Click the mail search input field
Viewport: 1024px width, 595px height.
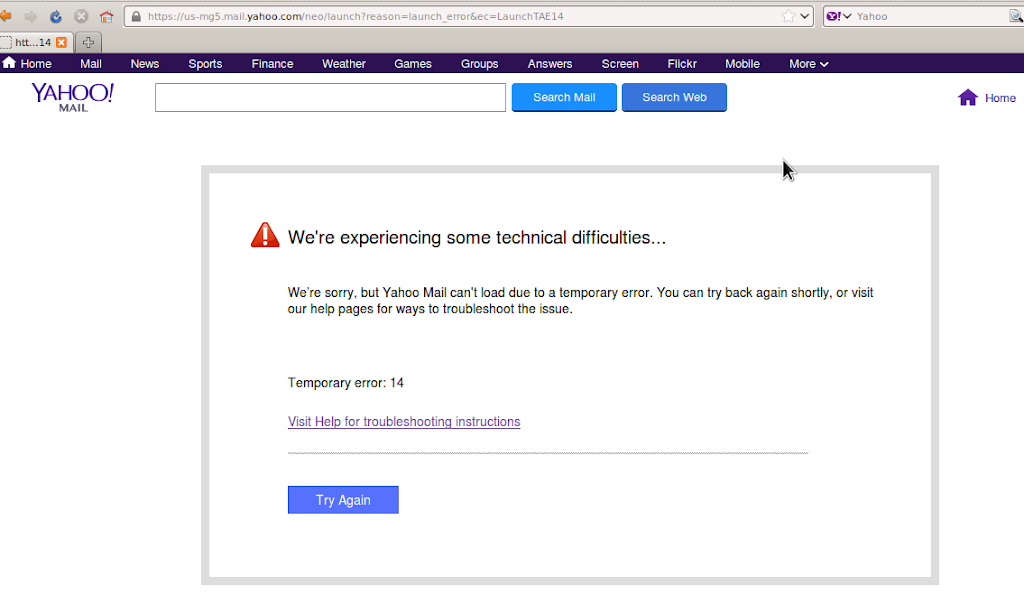pyautogui.click(x=330, y=97)
